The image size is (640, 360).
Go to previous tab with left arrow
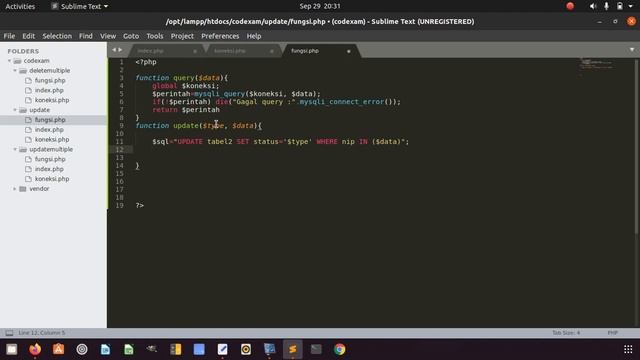tap(114, 50)
